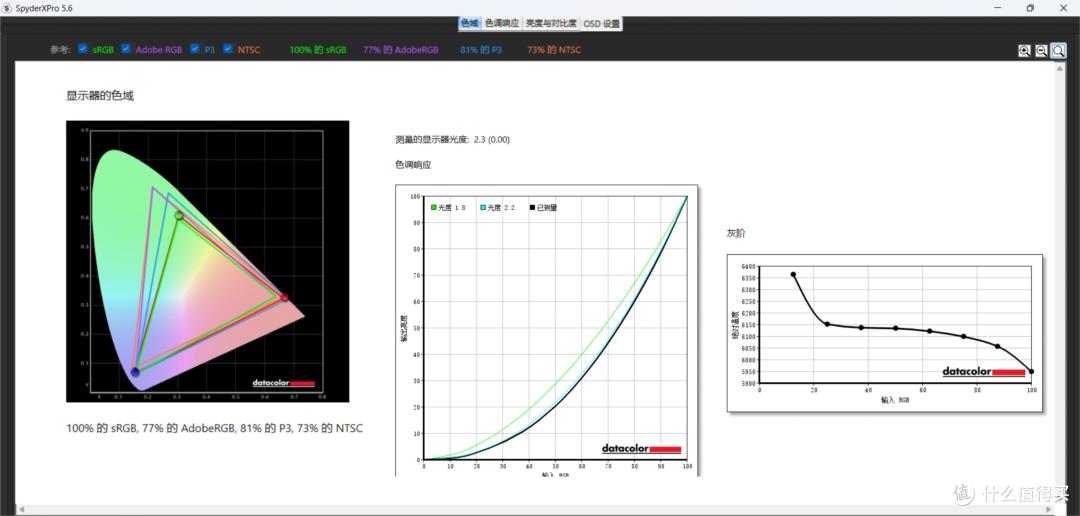
Task: Click the color gamut chromaticity diagram
Action: pyautogui.click(x=207, y=261)
